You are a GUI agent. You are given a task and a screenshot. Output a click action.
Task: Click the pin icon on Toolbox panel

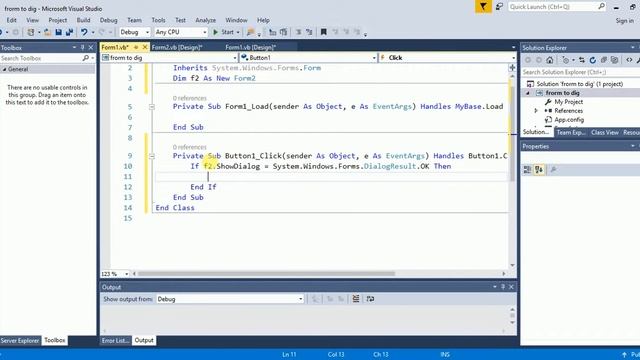82,48
